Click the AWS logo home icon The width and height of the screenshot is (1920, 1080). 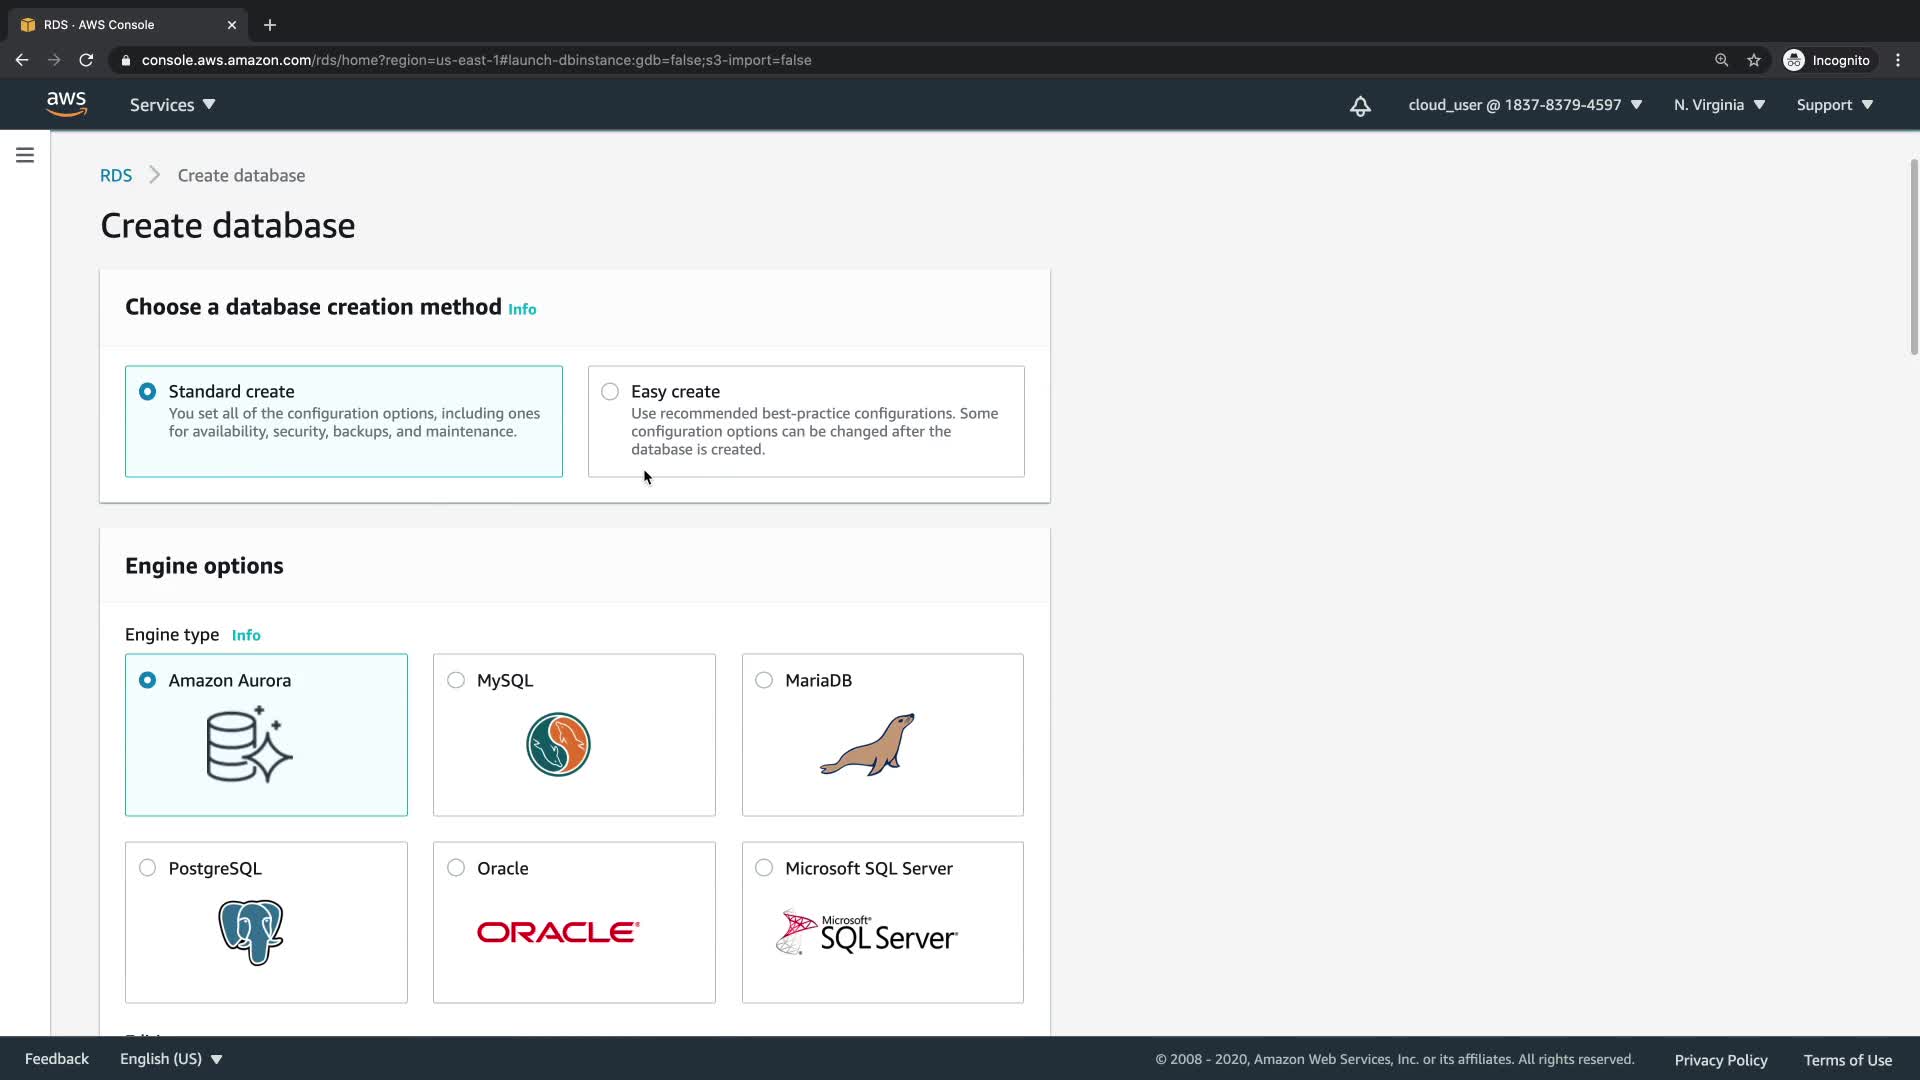coord(66,104)
